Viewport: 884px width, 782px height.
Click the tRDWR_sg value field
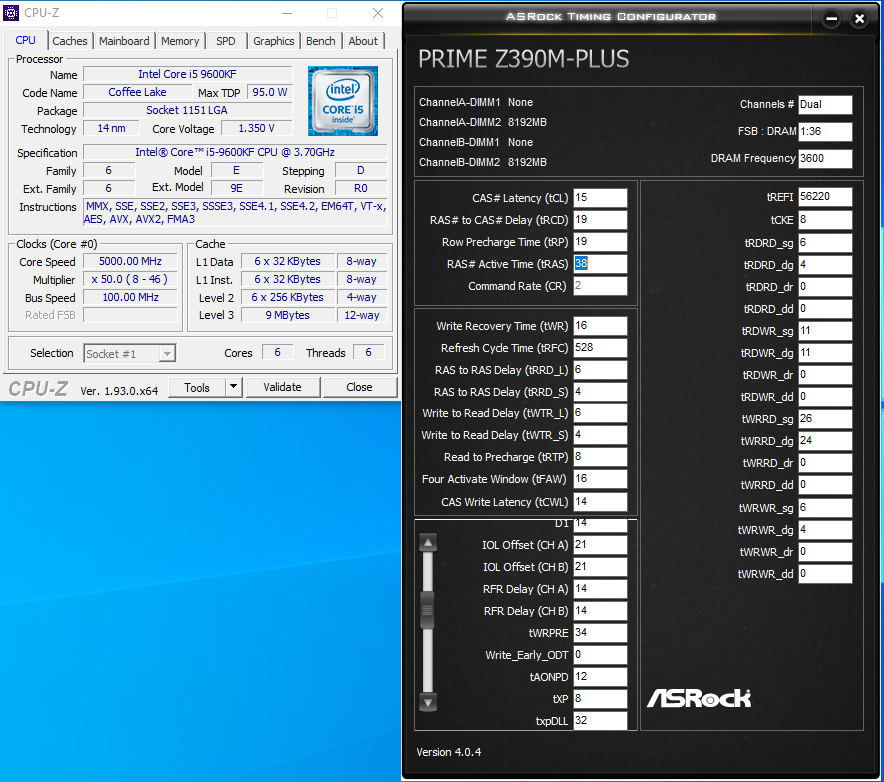(825, 331)
